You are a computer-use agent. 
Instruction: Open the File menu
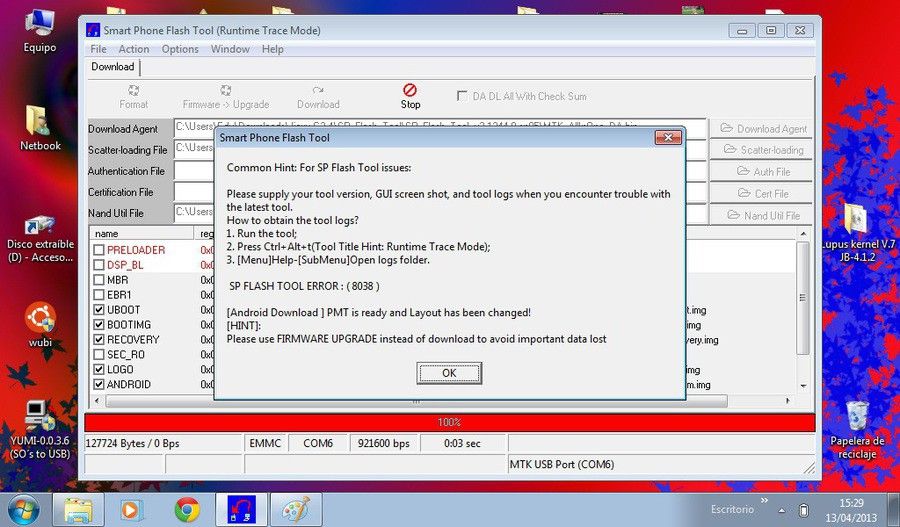[x=98, y=49]
